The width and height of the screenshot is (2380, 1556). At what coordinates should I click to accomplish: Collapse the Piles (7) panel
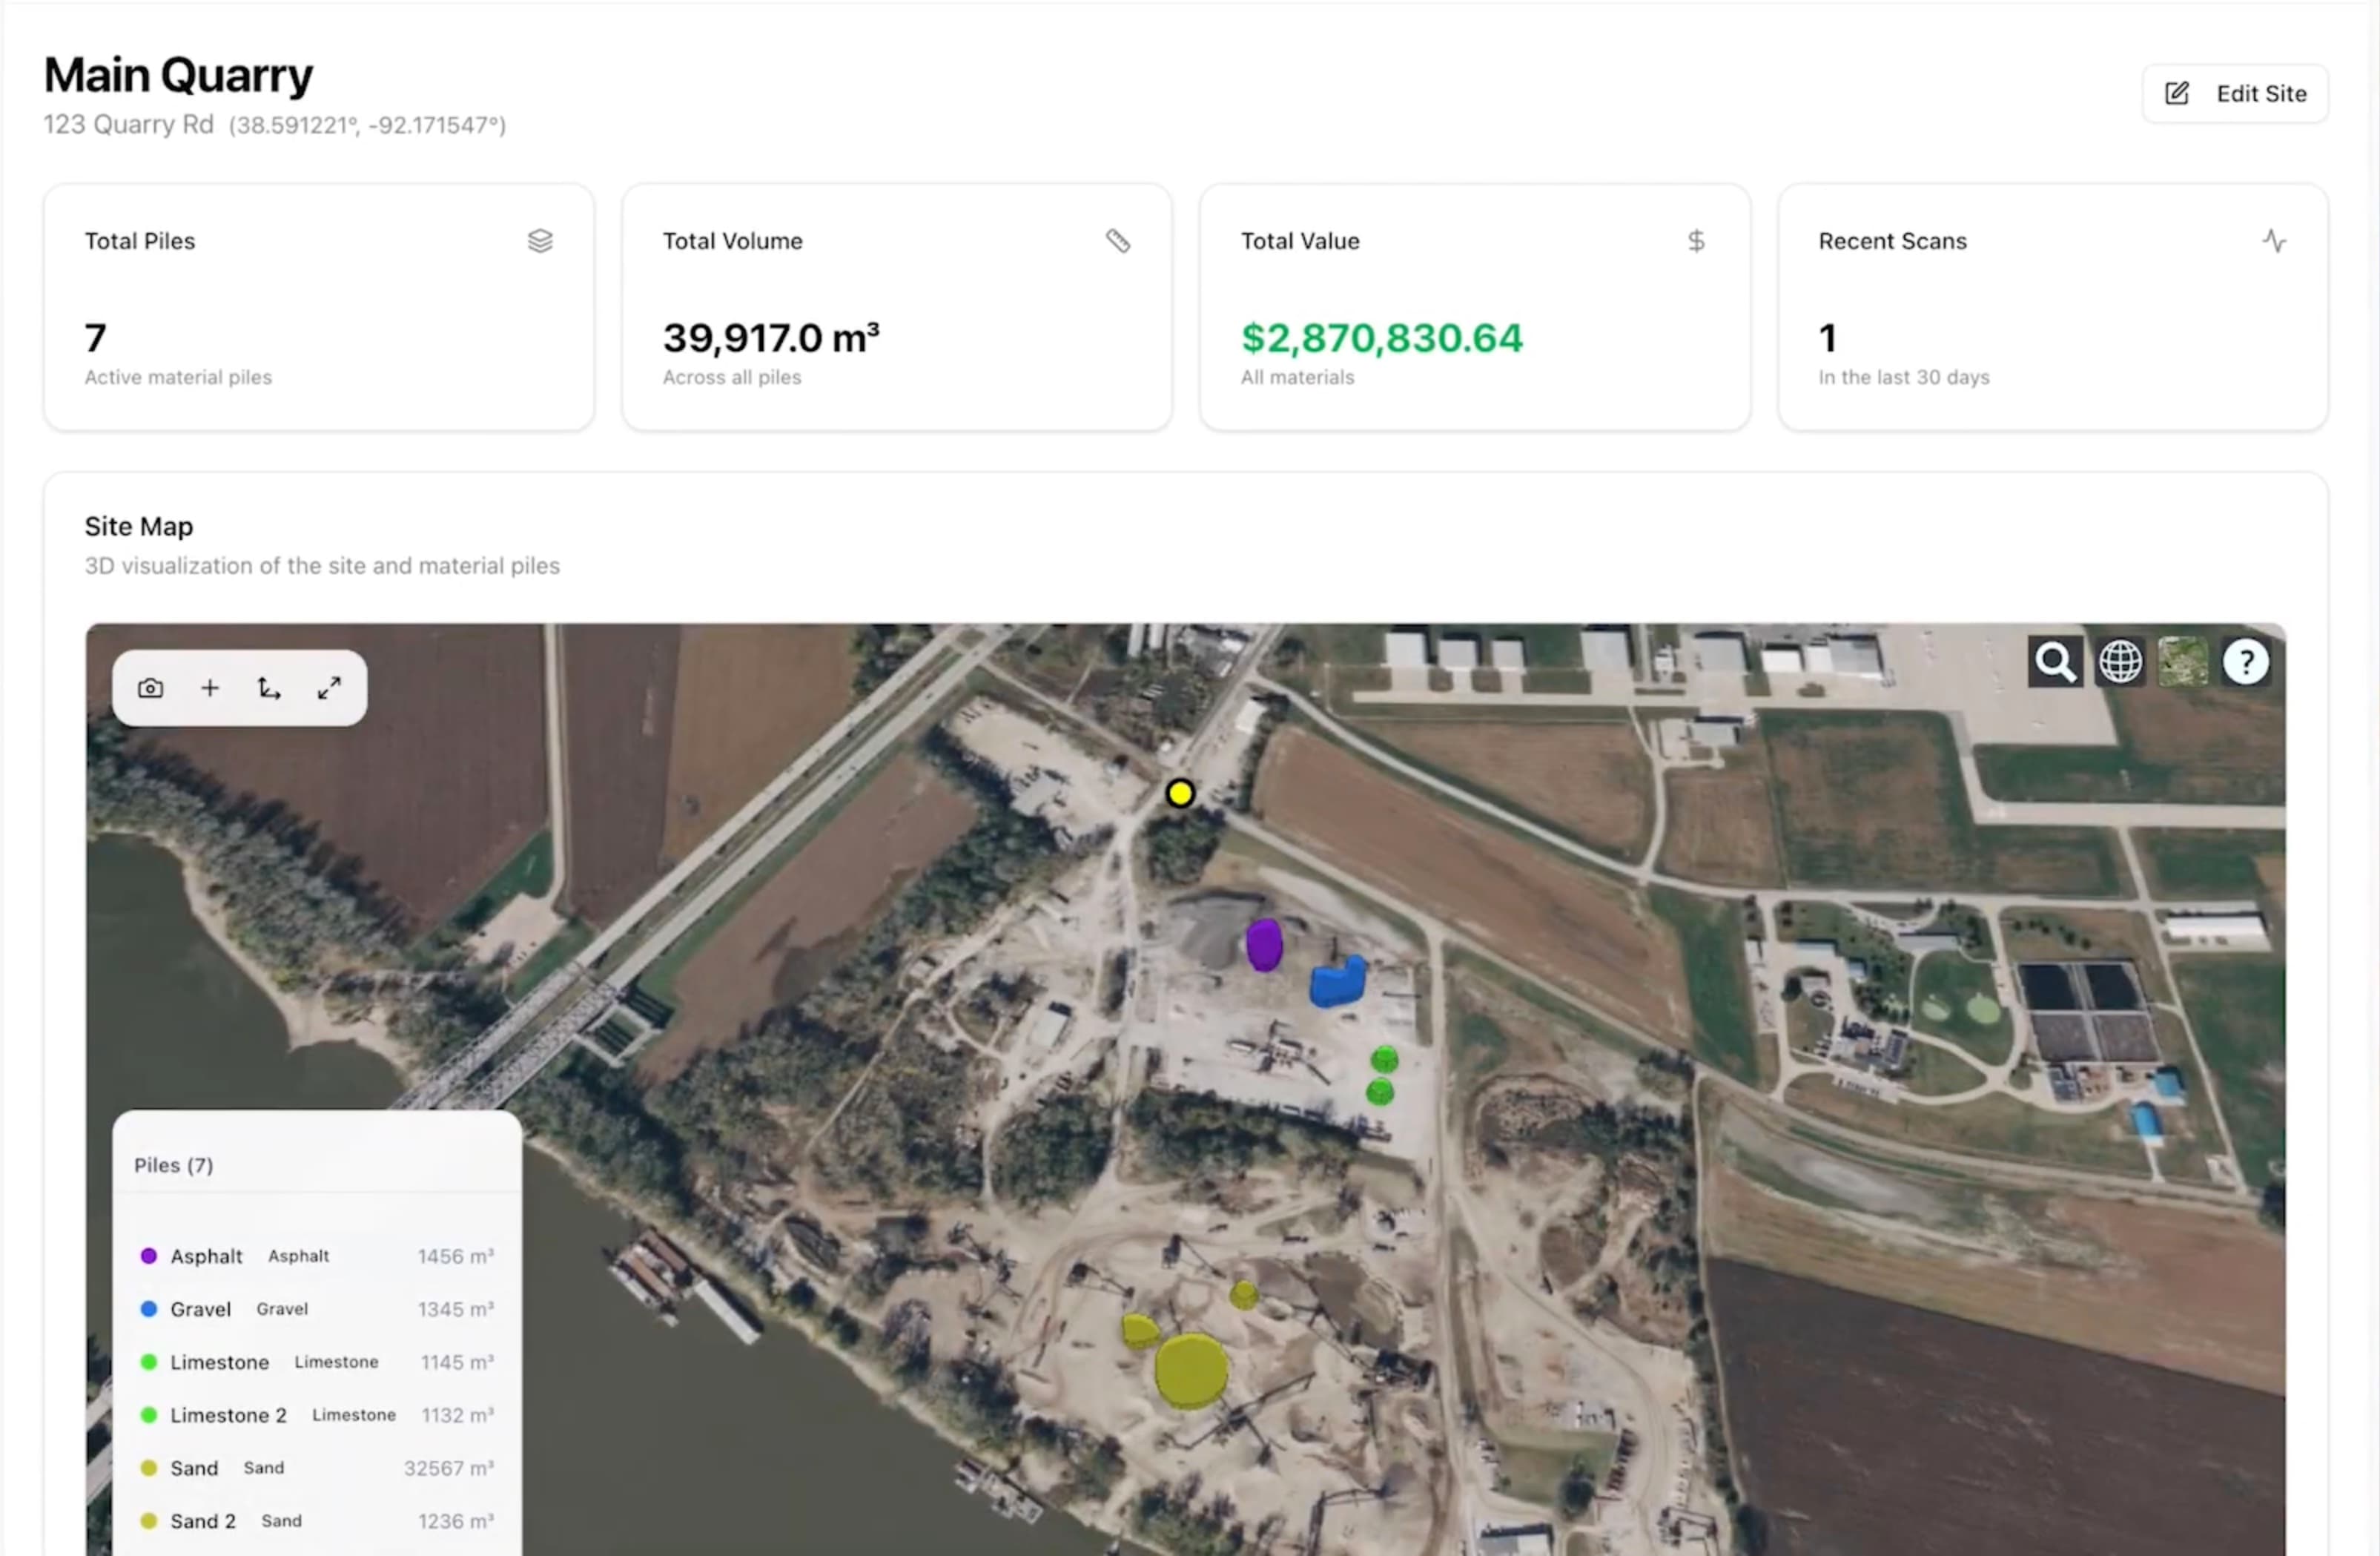[174, 1165]
